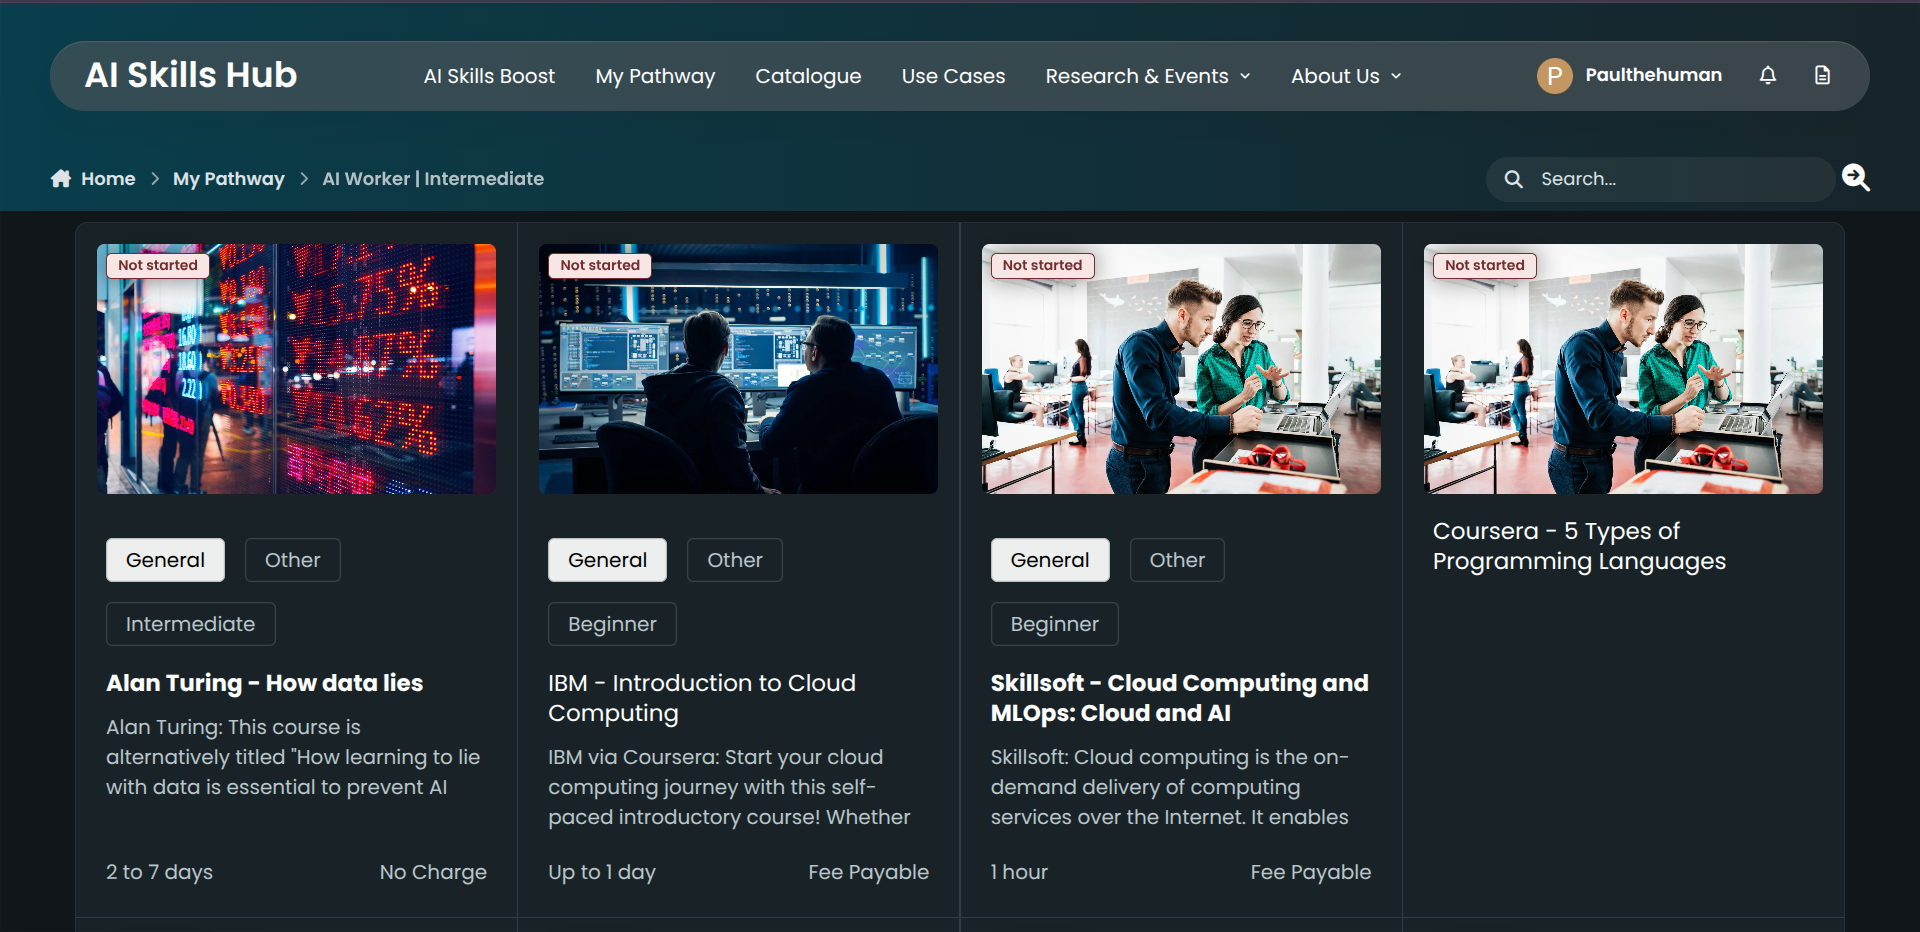Click the Not started badge on the Skillsoft card
Viewport: 1920px width, 932px height.
pos(1042,265)
